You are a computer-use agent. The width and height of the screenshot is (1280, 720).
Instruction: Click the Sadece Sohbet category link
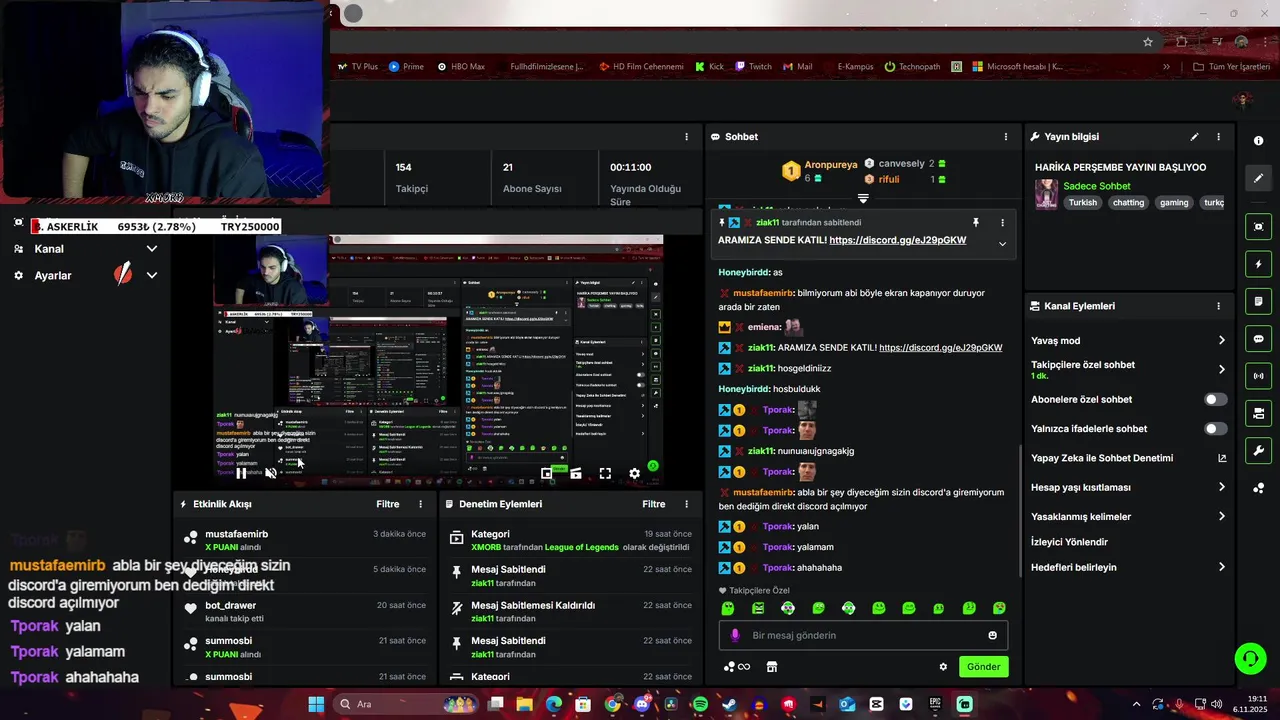(x=1097, y=186)
